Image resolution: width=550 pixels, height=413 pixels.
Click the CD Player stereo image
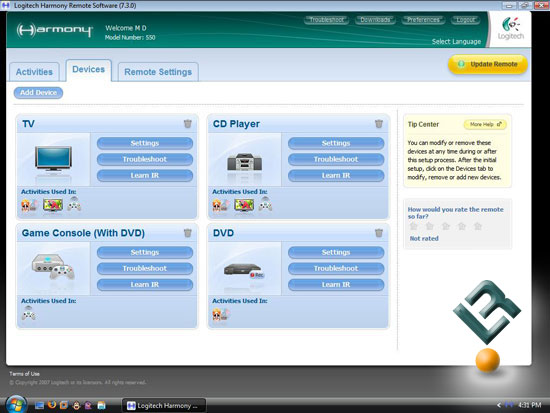pyautogui.click(x=244, y=162)
